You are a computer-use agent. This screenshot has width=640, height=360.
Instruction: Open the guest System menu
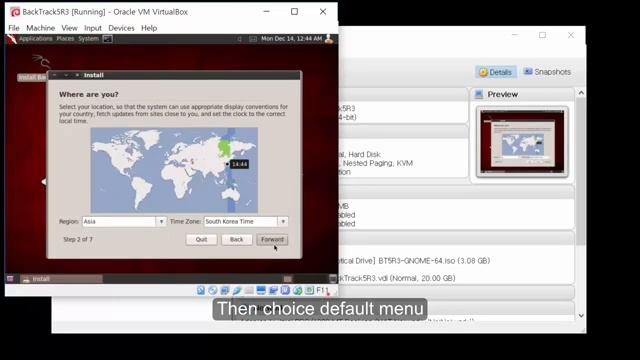pyautogui.click(x=89, y=39)
